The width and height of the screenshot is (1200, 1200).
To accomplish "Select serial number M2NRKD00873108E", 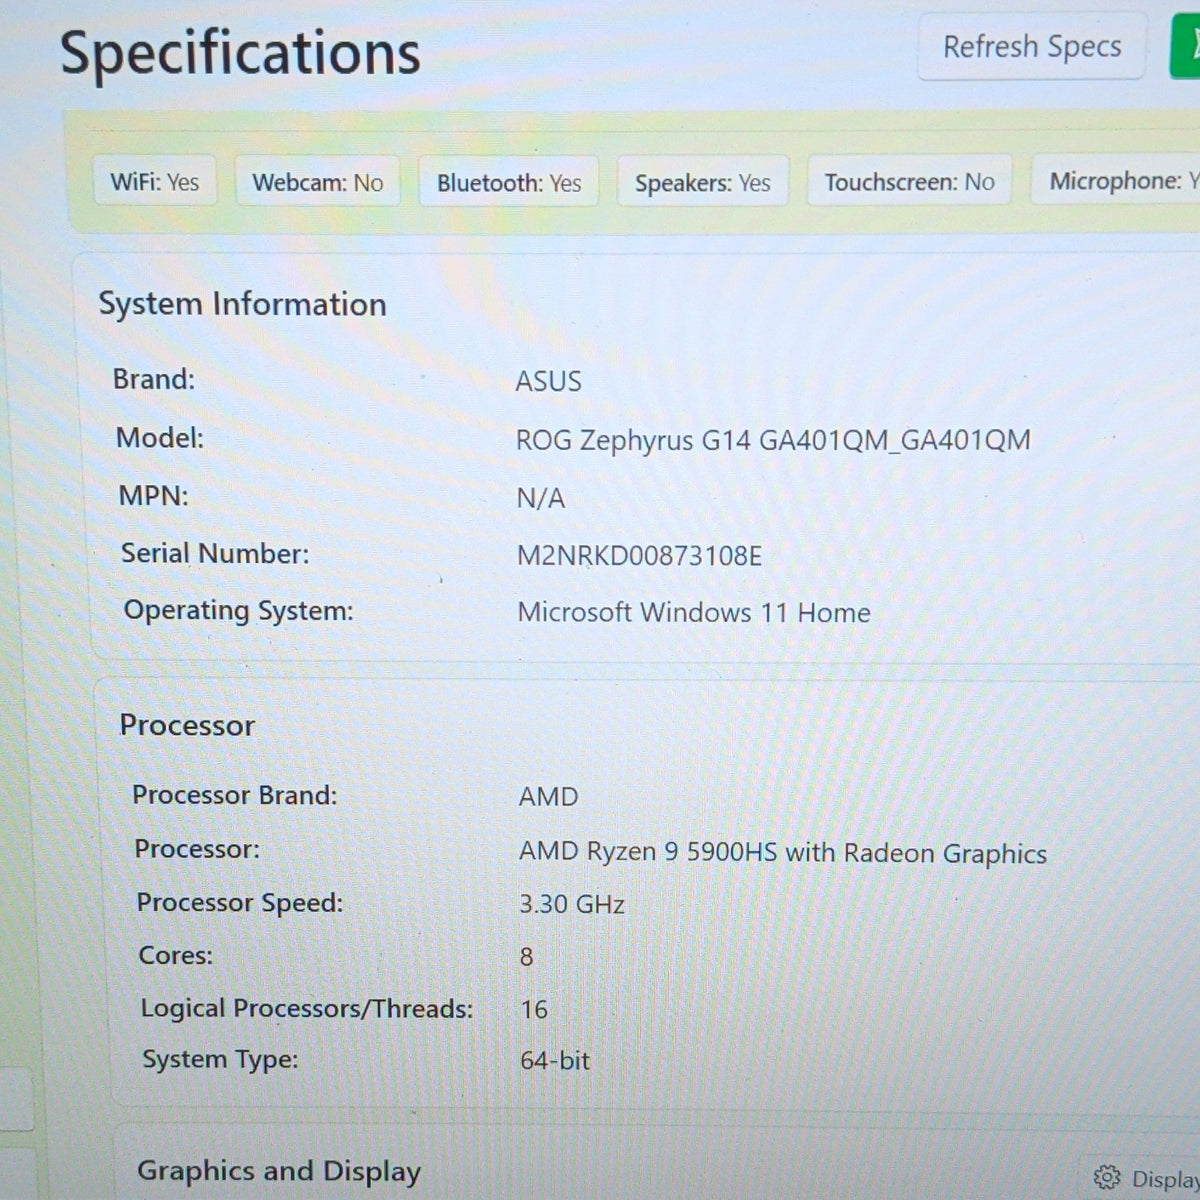I will click(x=639, y=555).
